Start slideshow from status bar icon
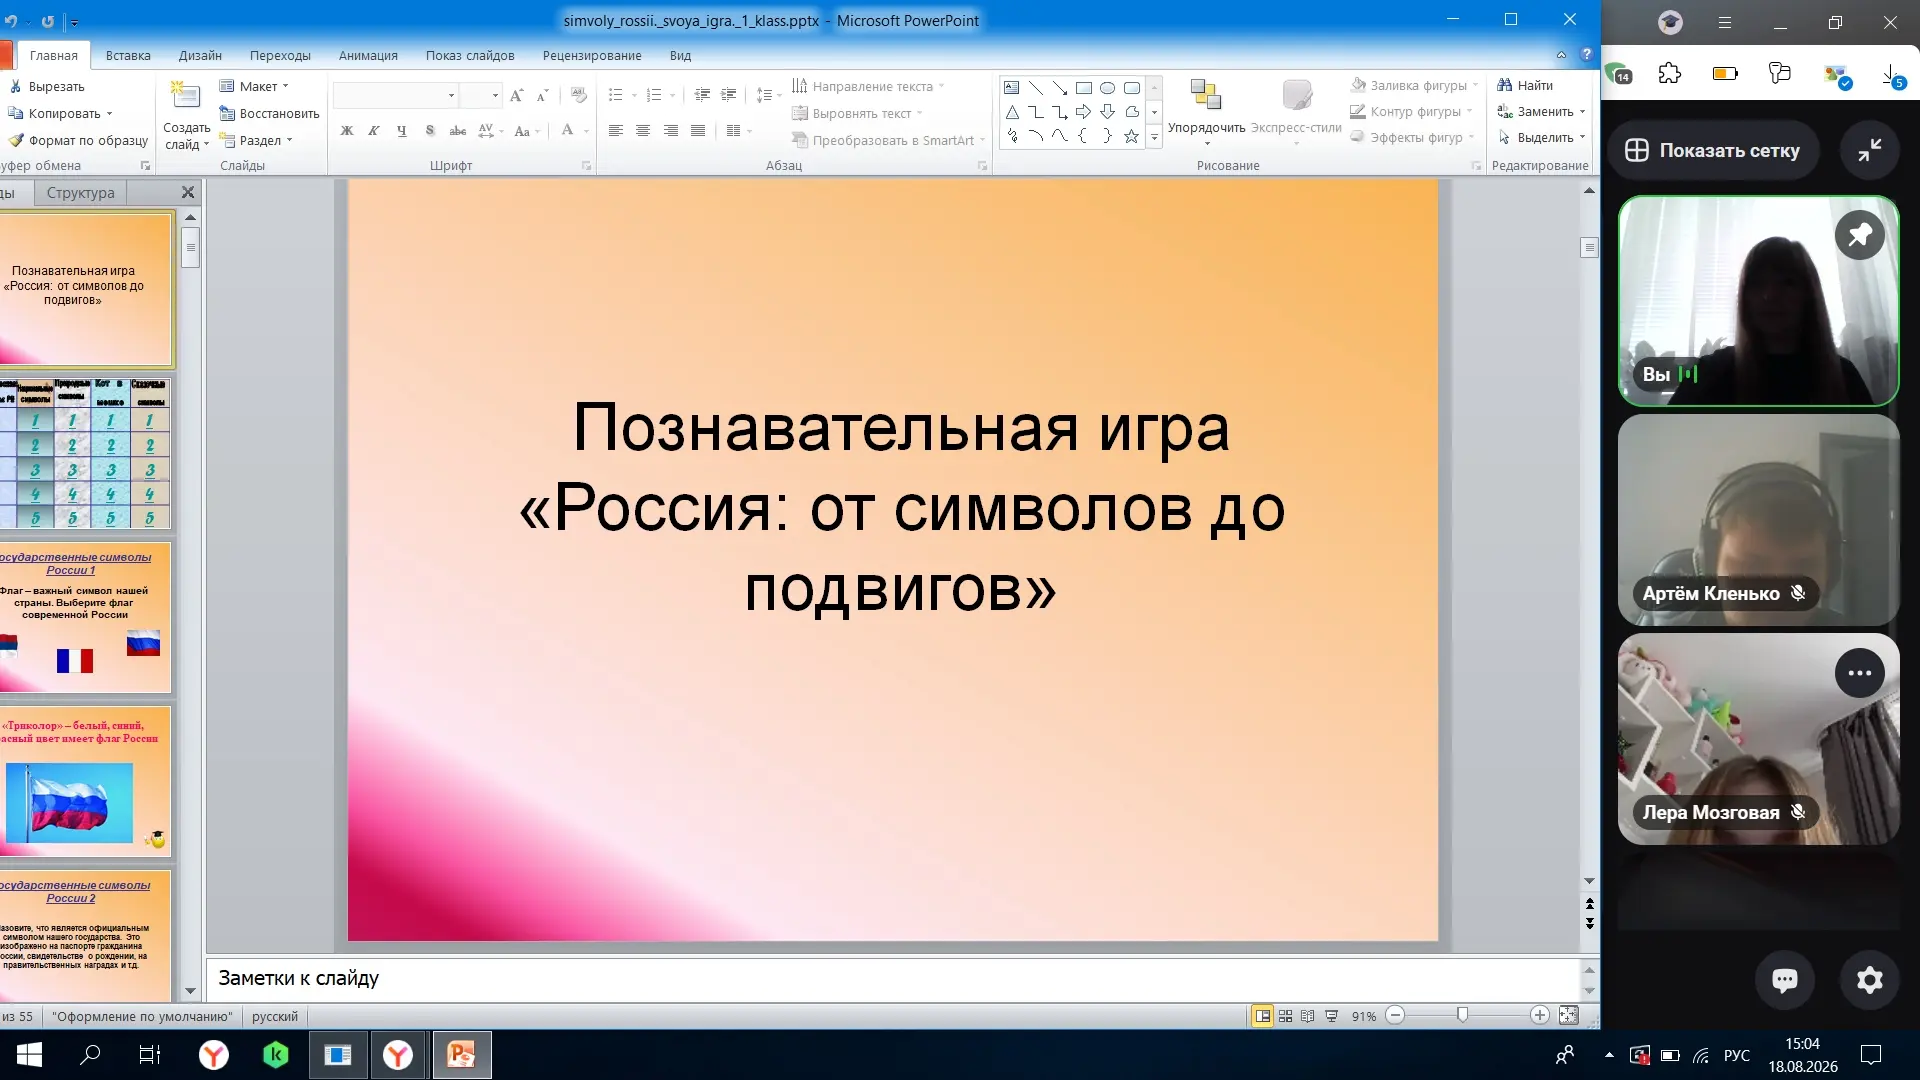The image size is (1920, 1080). click(1331, 1016)
